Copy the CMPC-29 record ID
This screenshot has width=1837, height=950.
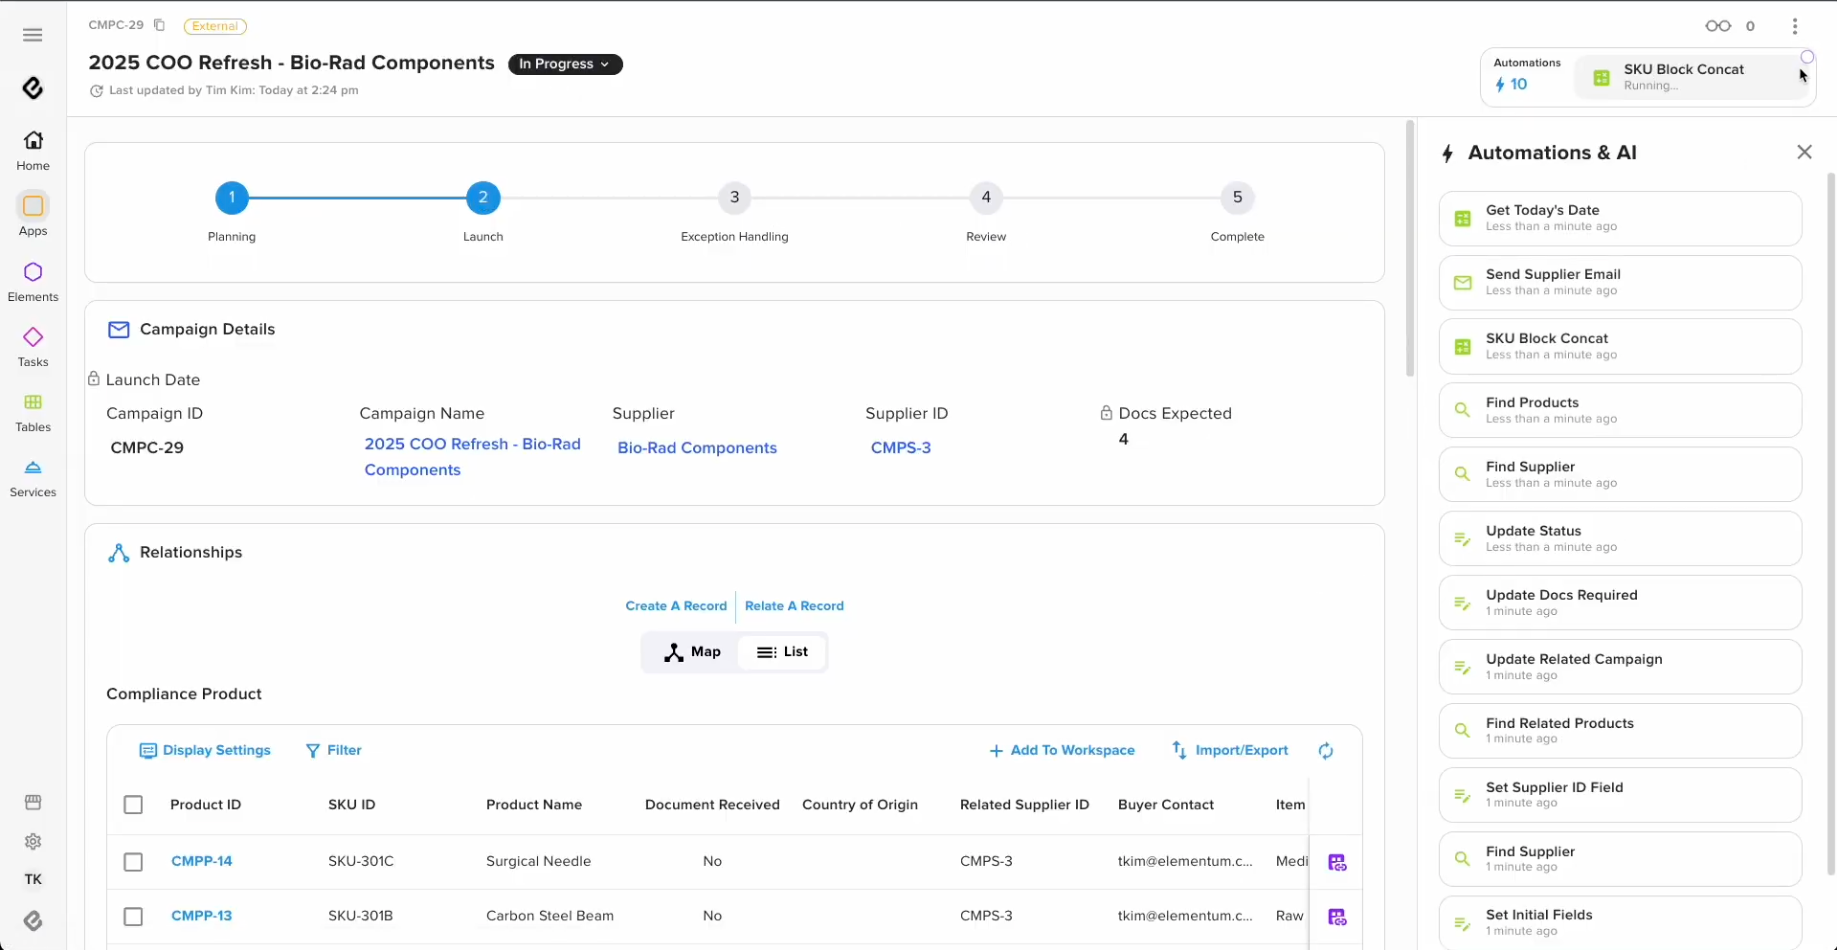(x=159, y=25)
